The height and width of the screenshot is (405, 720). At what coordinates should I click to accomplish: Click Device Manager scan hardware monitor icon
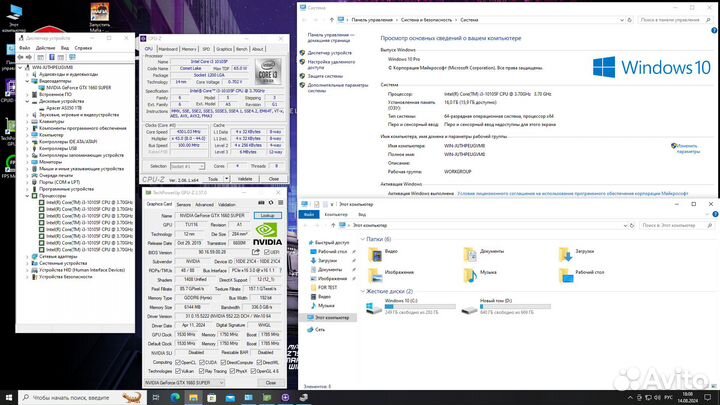point(72,57)
